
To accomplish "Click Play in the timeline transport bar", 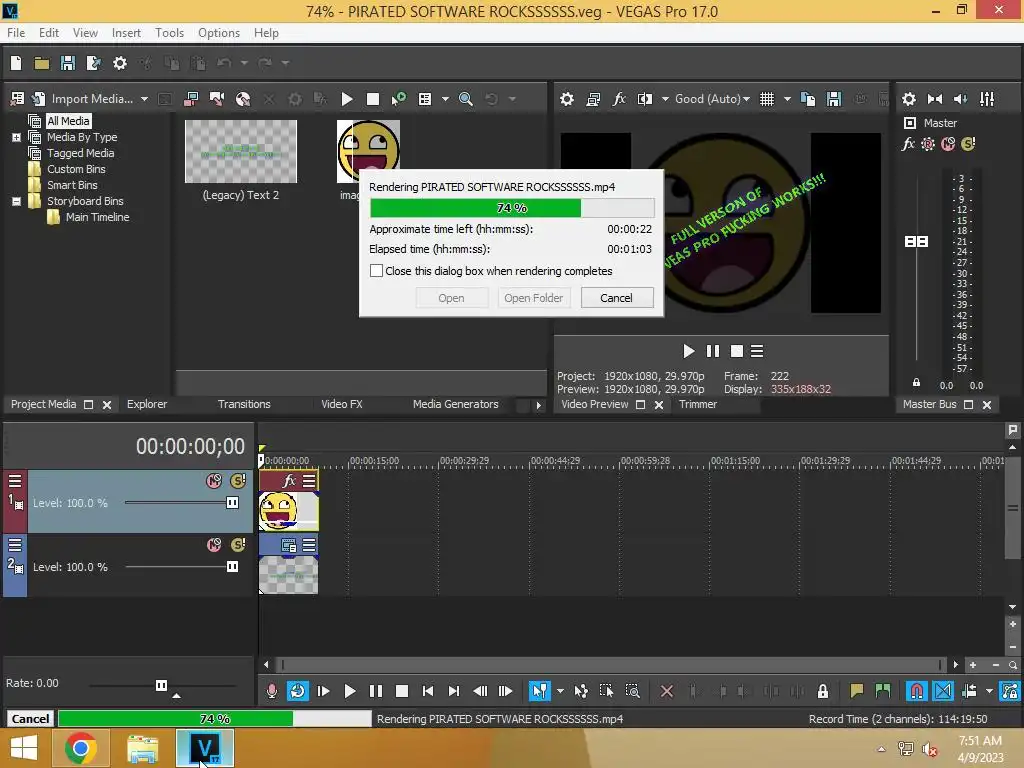I will click(349, 691).
